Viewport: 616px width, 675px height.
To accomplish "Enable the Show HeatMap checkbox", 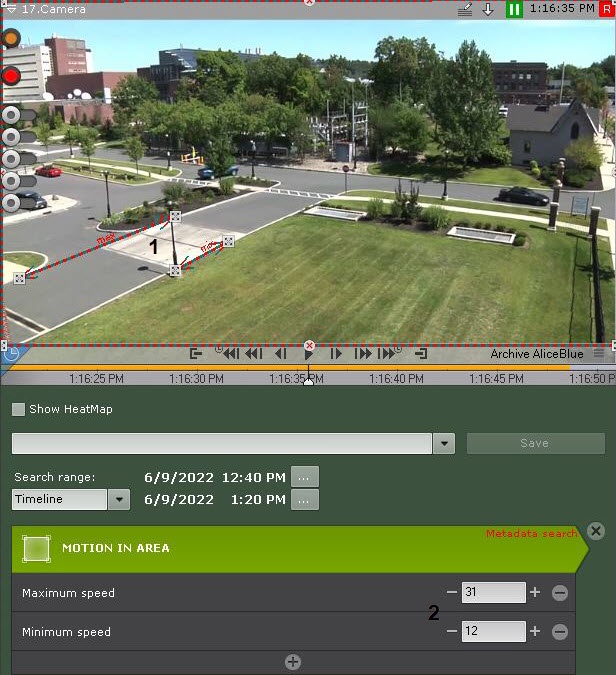I will 18,409.
